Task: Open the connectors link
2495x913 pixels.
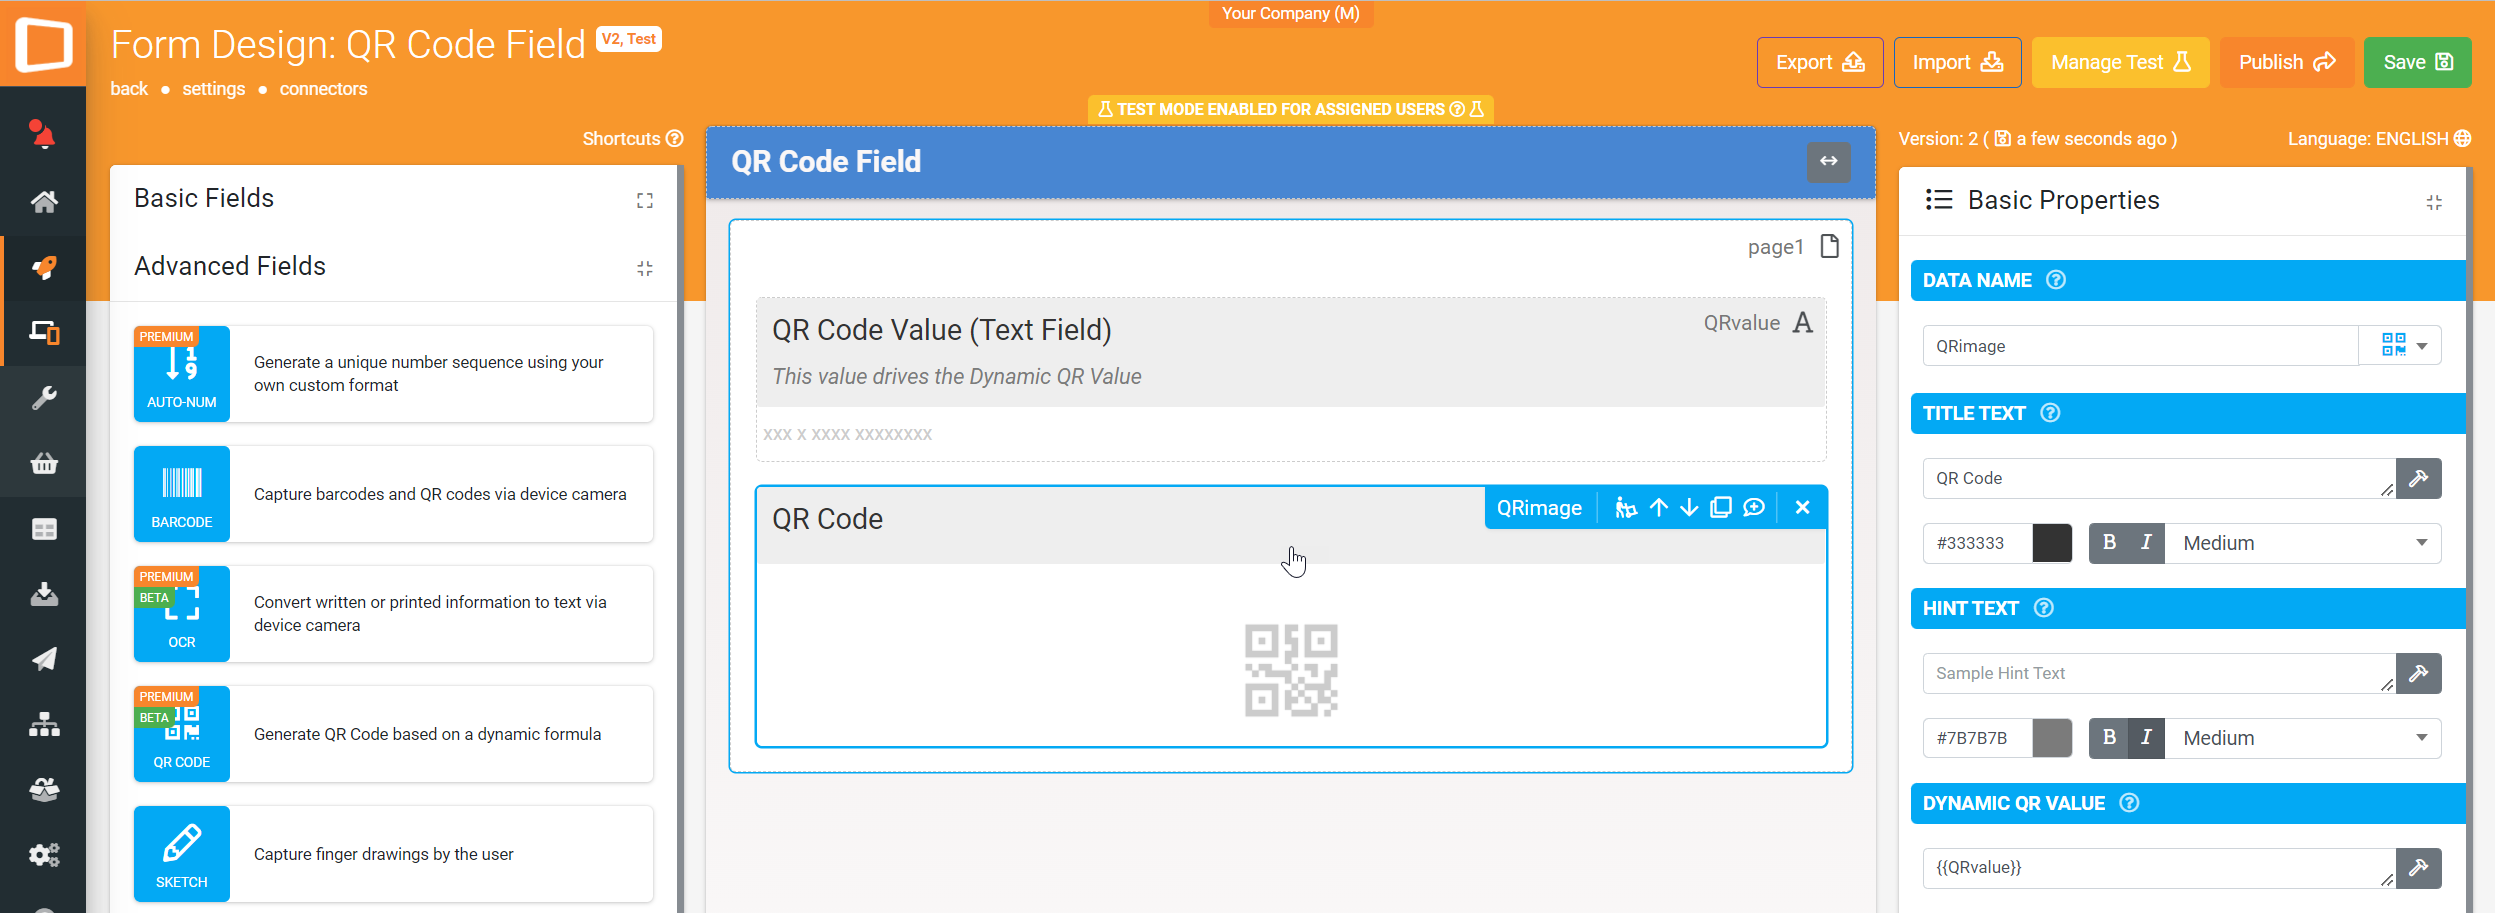Action: (x=323, y=89)
